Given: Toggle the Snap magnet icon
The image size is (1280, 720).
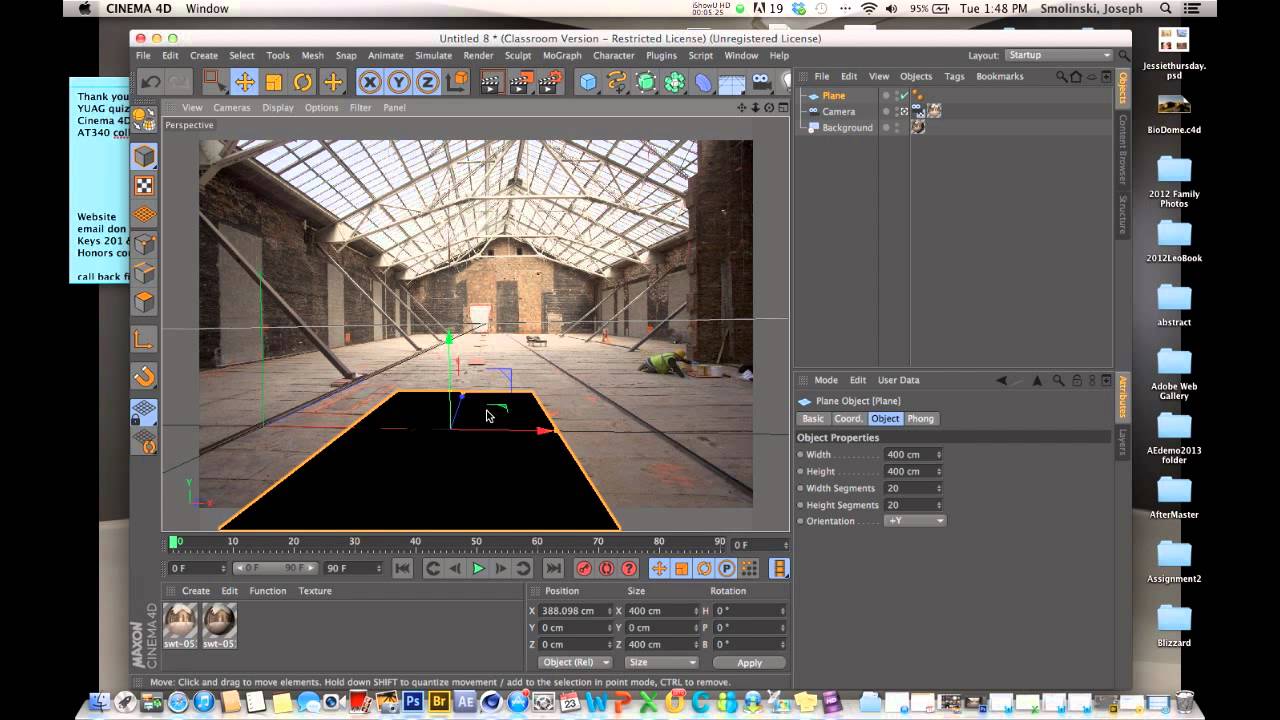Looking at the screenshot, I should click(x=145, y=377).
